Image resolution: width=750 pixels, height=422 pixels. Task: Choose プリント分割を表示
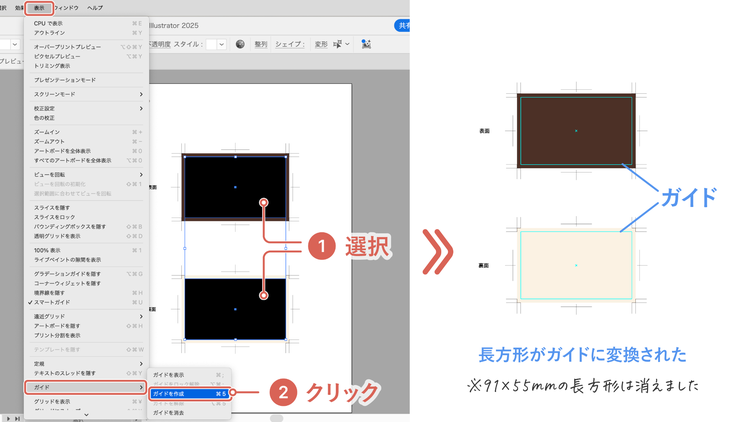click(87, 335)
